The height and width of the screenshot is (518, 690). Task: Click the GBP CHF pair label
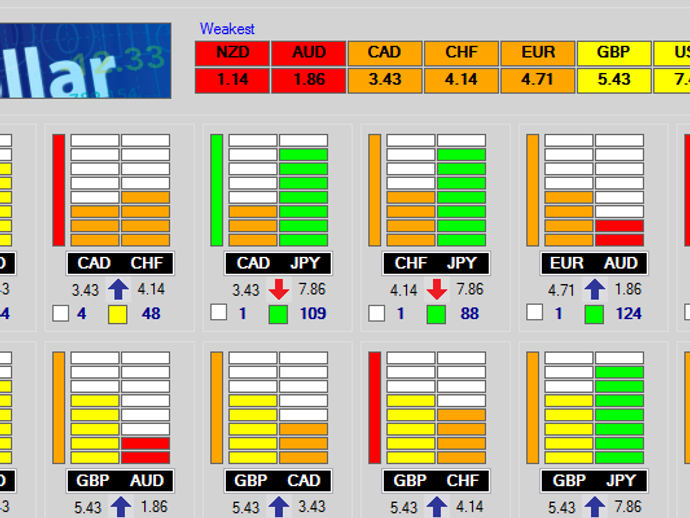click(436, 481)
